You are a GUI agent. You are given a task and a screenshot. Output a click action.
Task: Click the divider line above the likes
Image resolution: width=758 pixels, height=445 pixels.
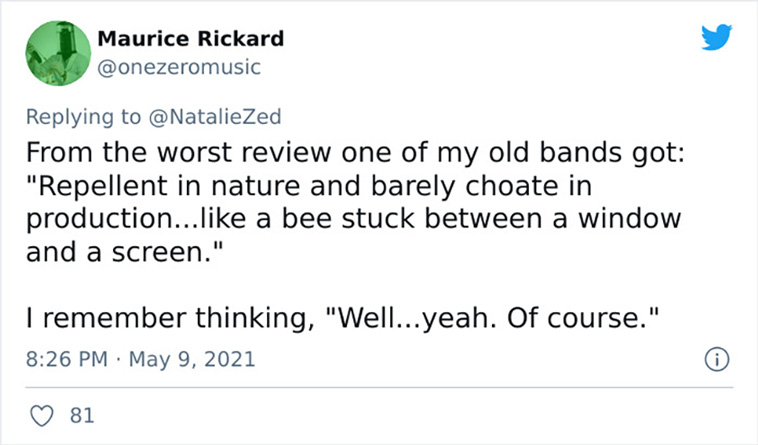coord(379,388)
